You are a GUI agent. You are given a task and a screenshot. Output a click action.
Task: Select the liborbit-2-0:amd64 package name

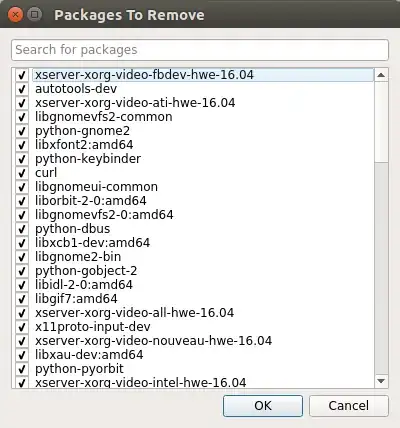[x=91, y=201]
